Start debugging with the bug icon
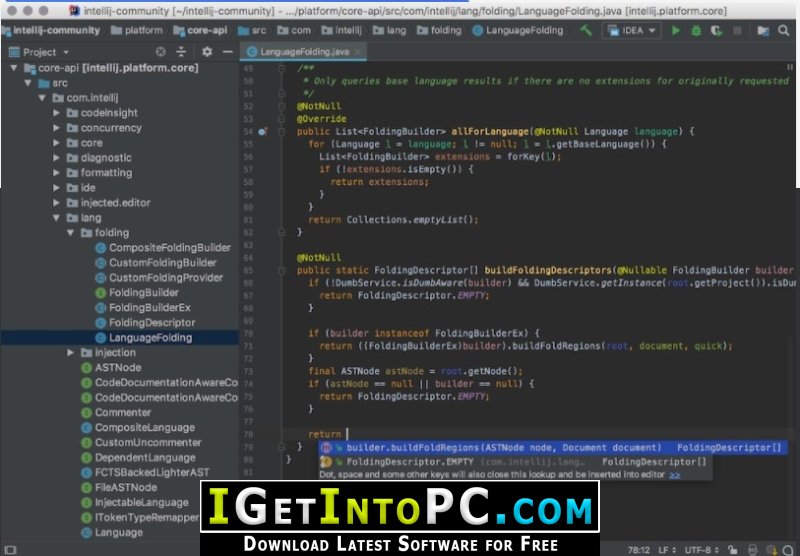 click(x=696, y=31)
